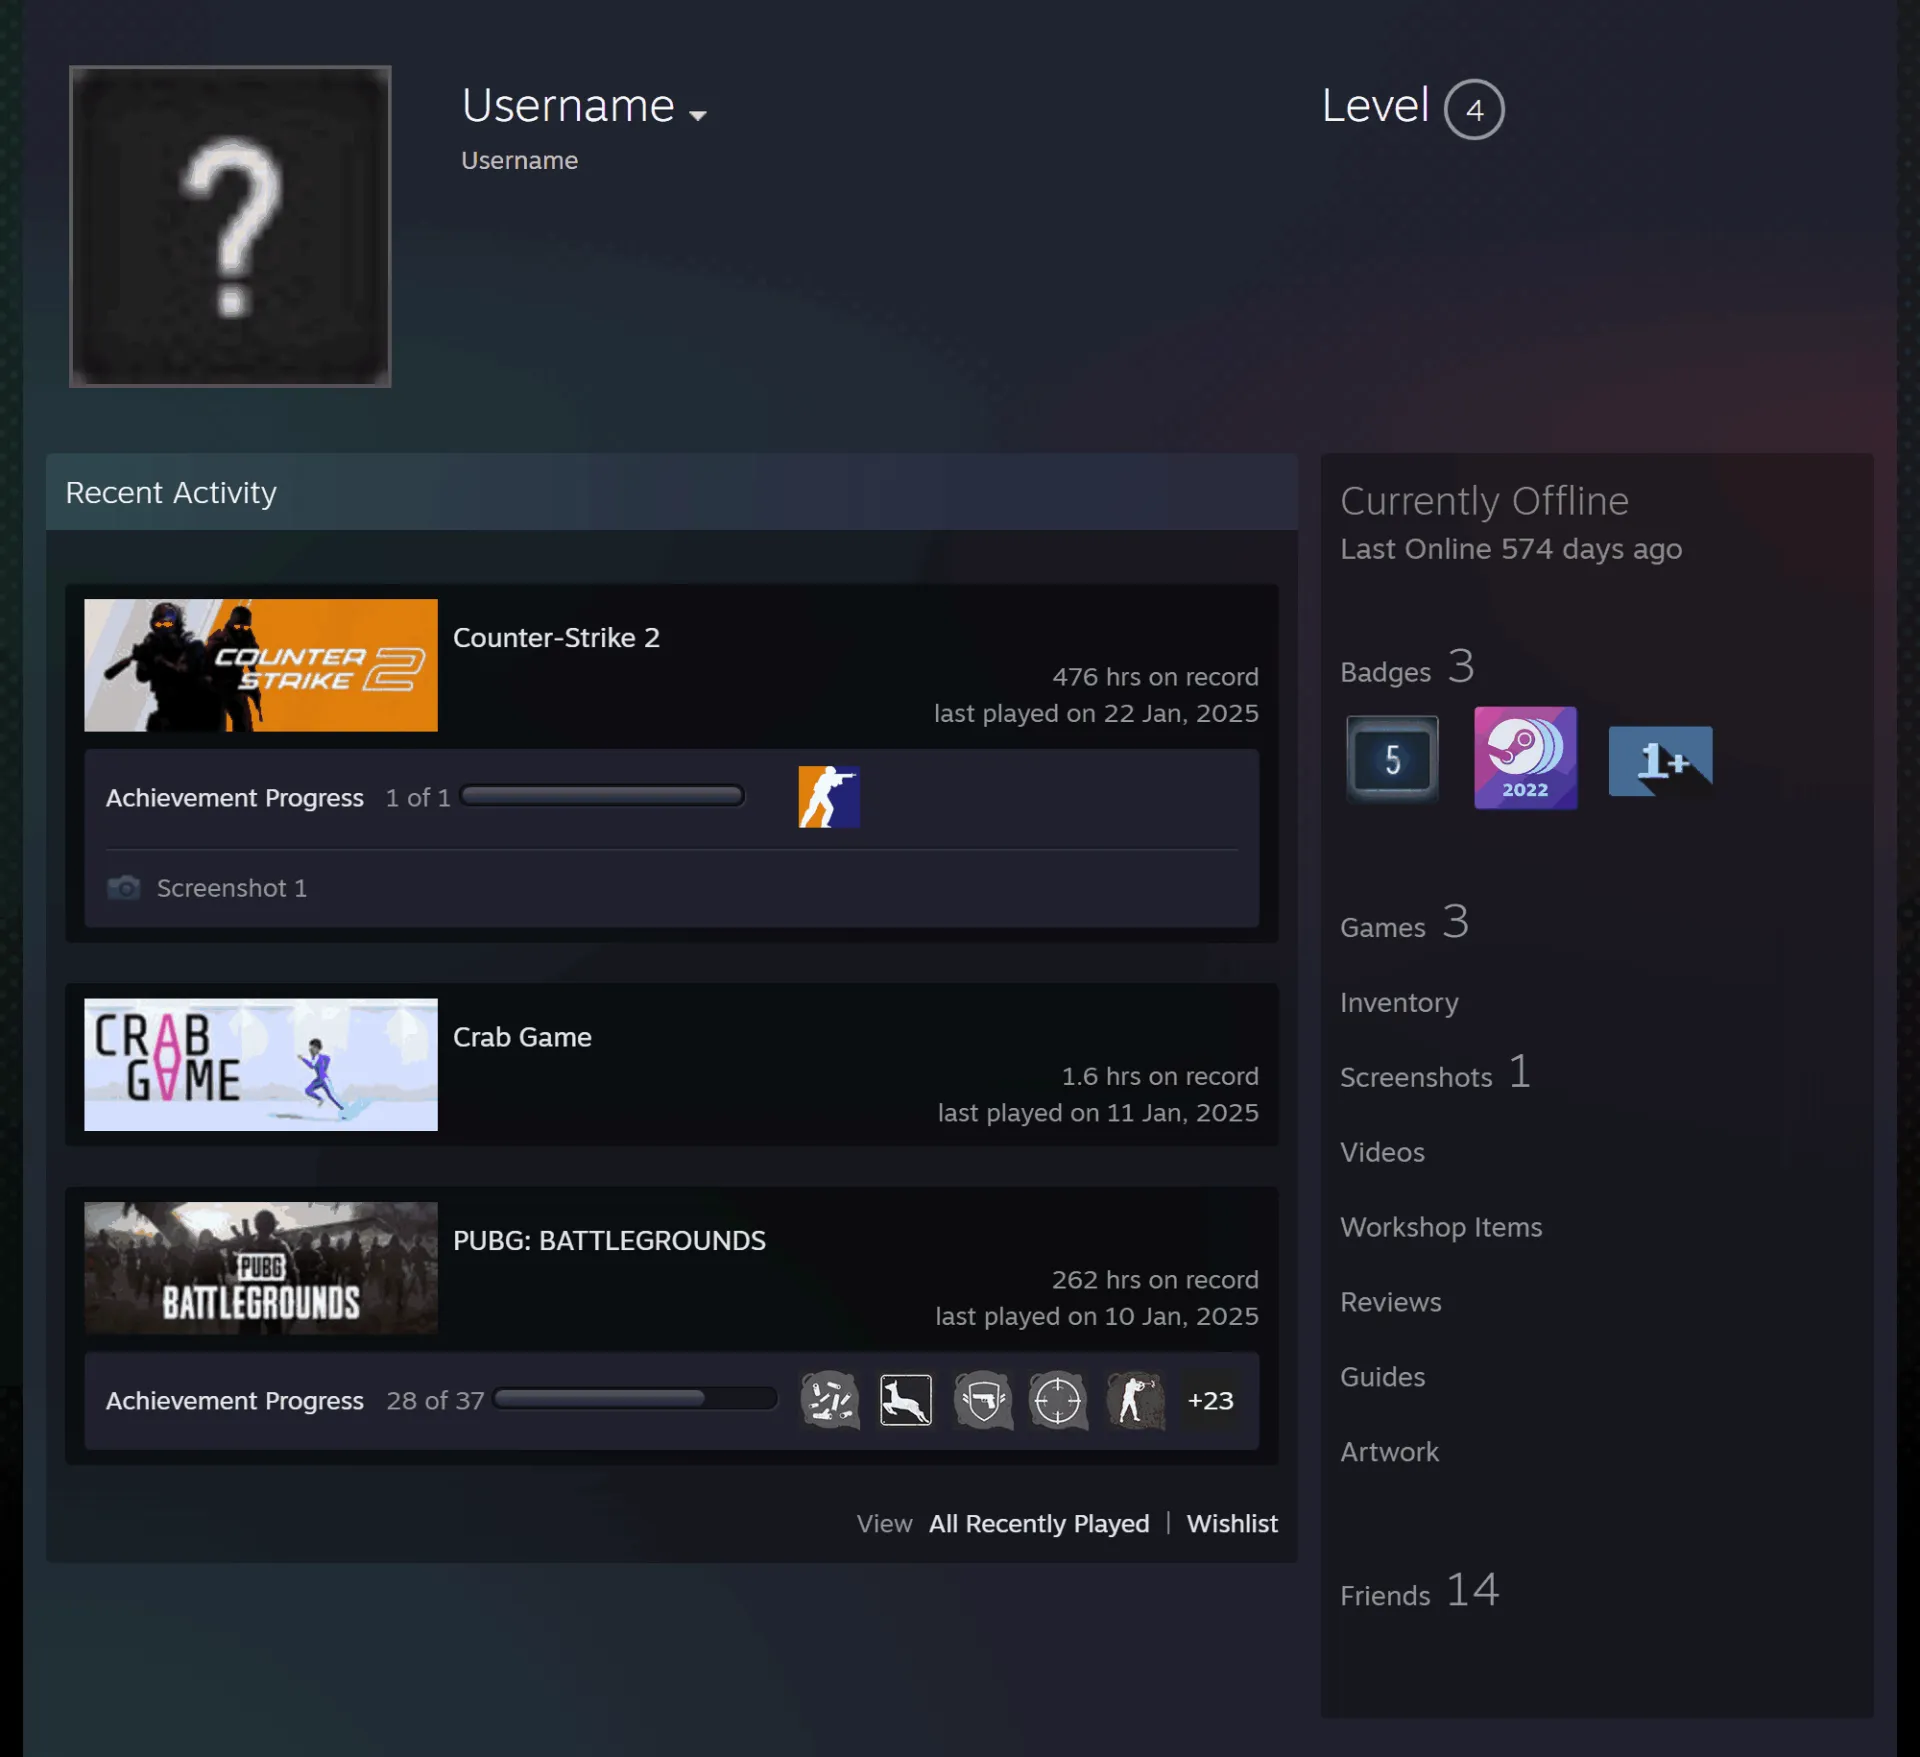Viewport: 1920px width, 1757px height.
Task: Click the question-mark profile avatar
Action: 230,227
